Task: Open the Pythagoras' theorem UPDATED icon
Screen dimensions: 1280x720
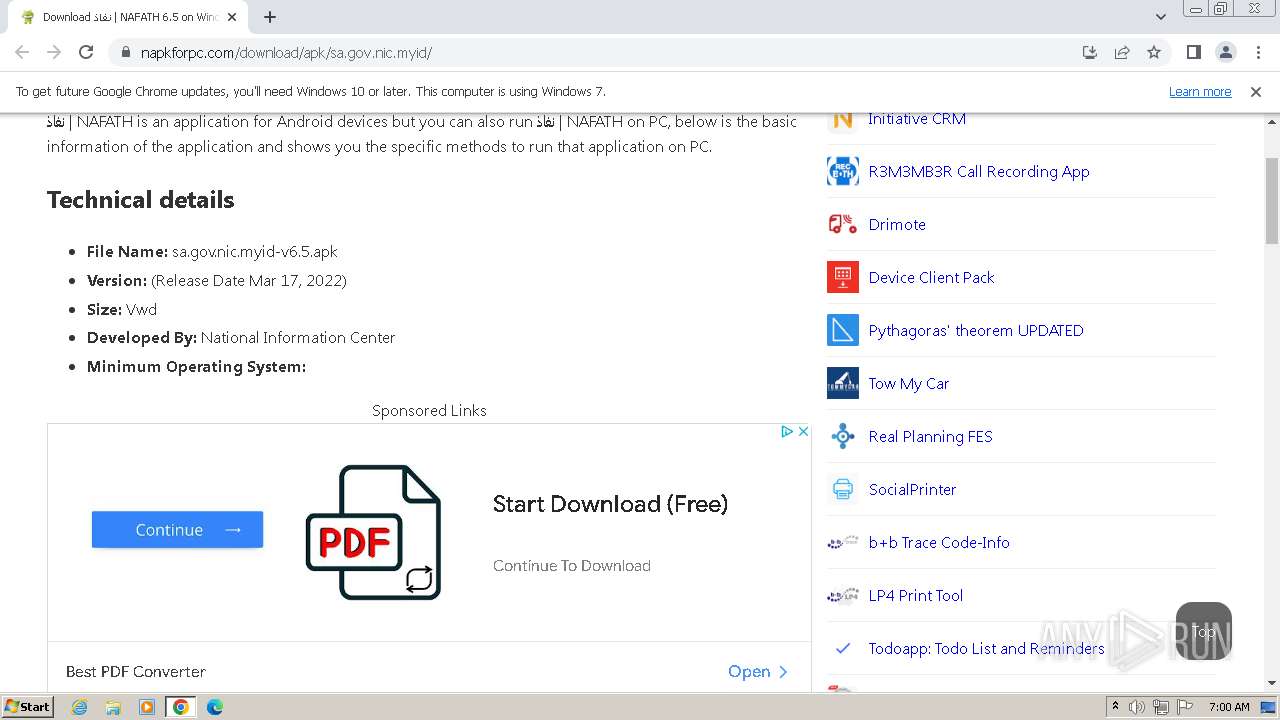Action: (843, 330)
